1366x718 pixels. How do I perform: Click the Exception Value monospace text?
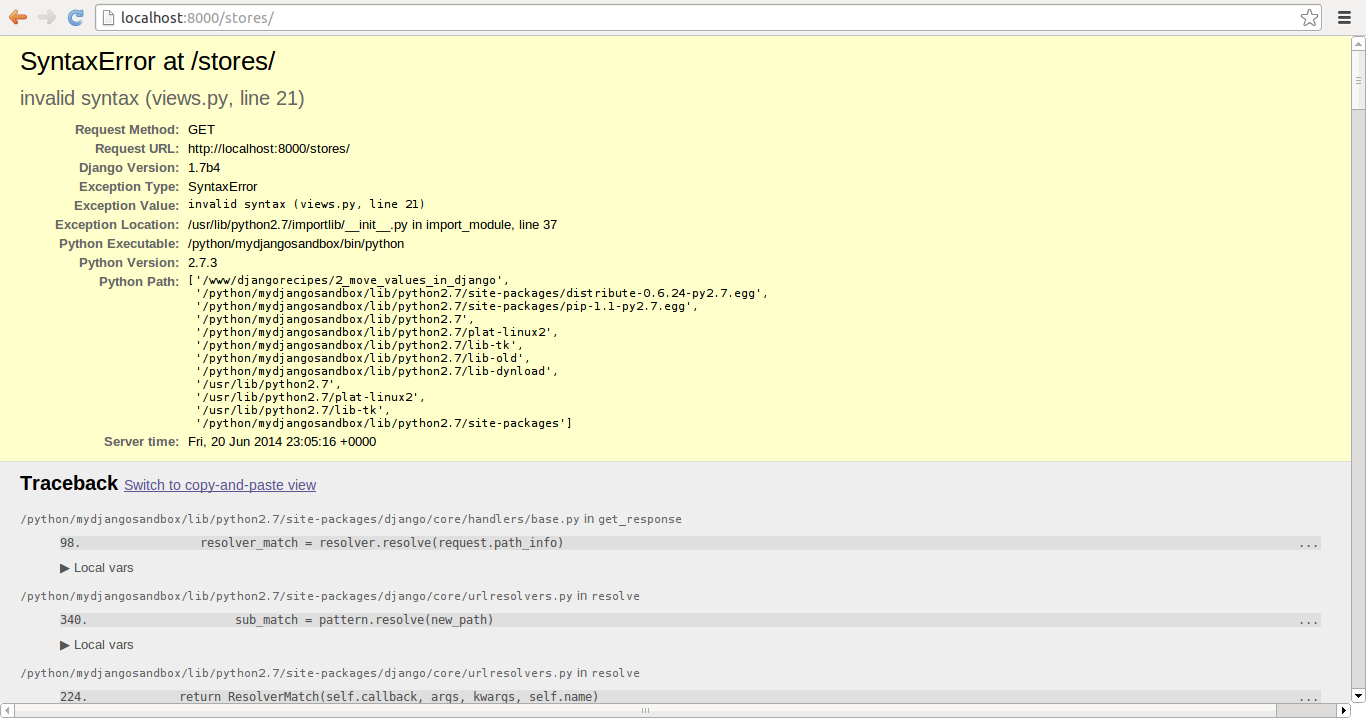306,204
